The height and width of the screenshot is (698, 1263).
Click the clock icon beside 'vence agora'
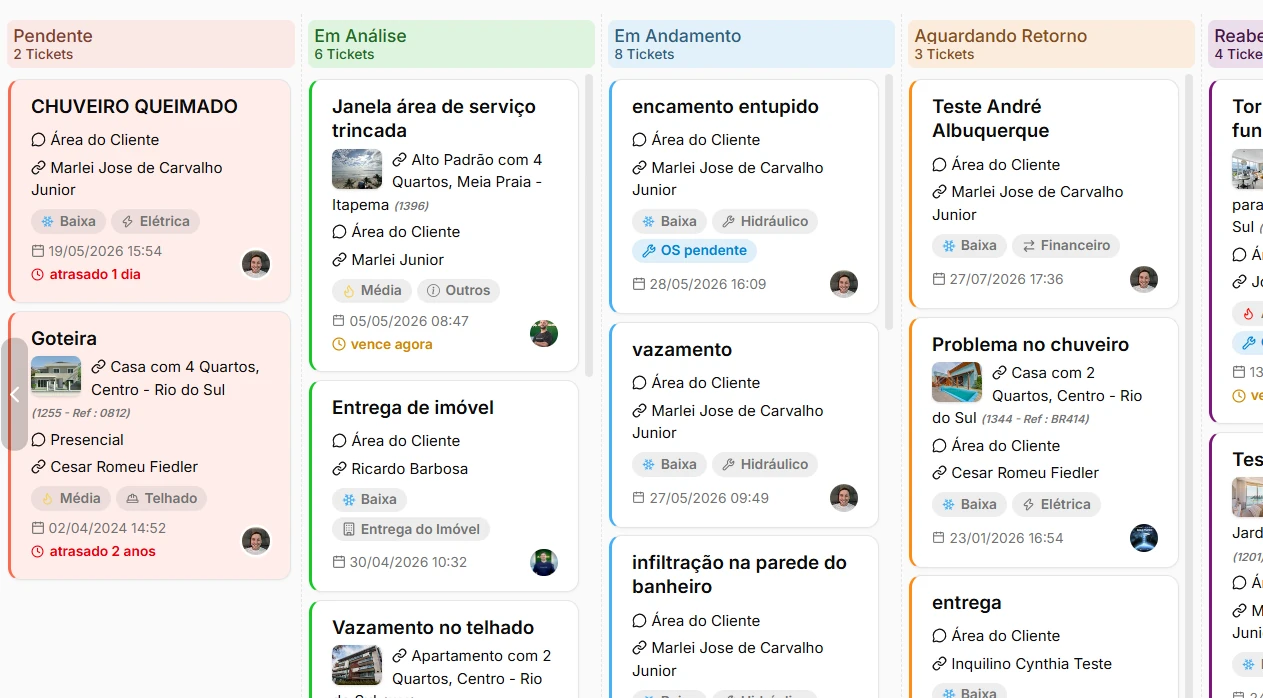pos(339,344)
